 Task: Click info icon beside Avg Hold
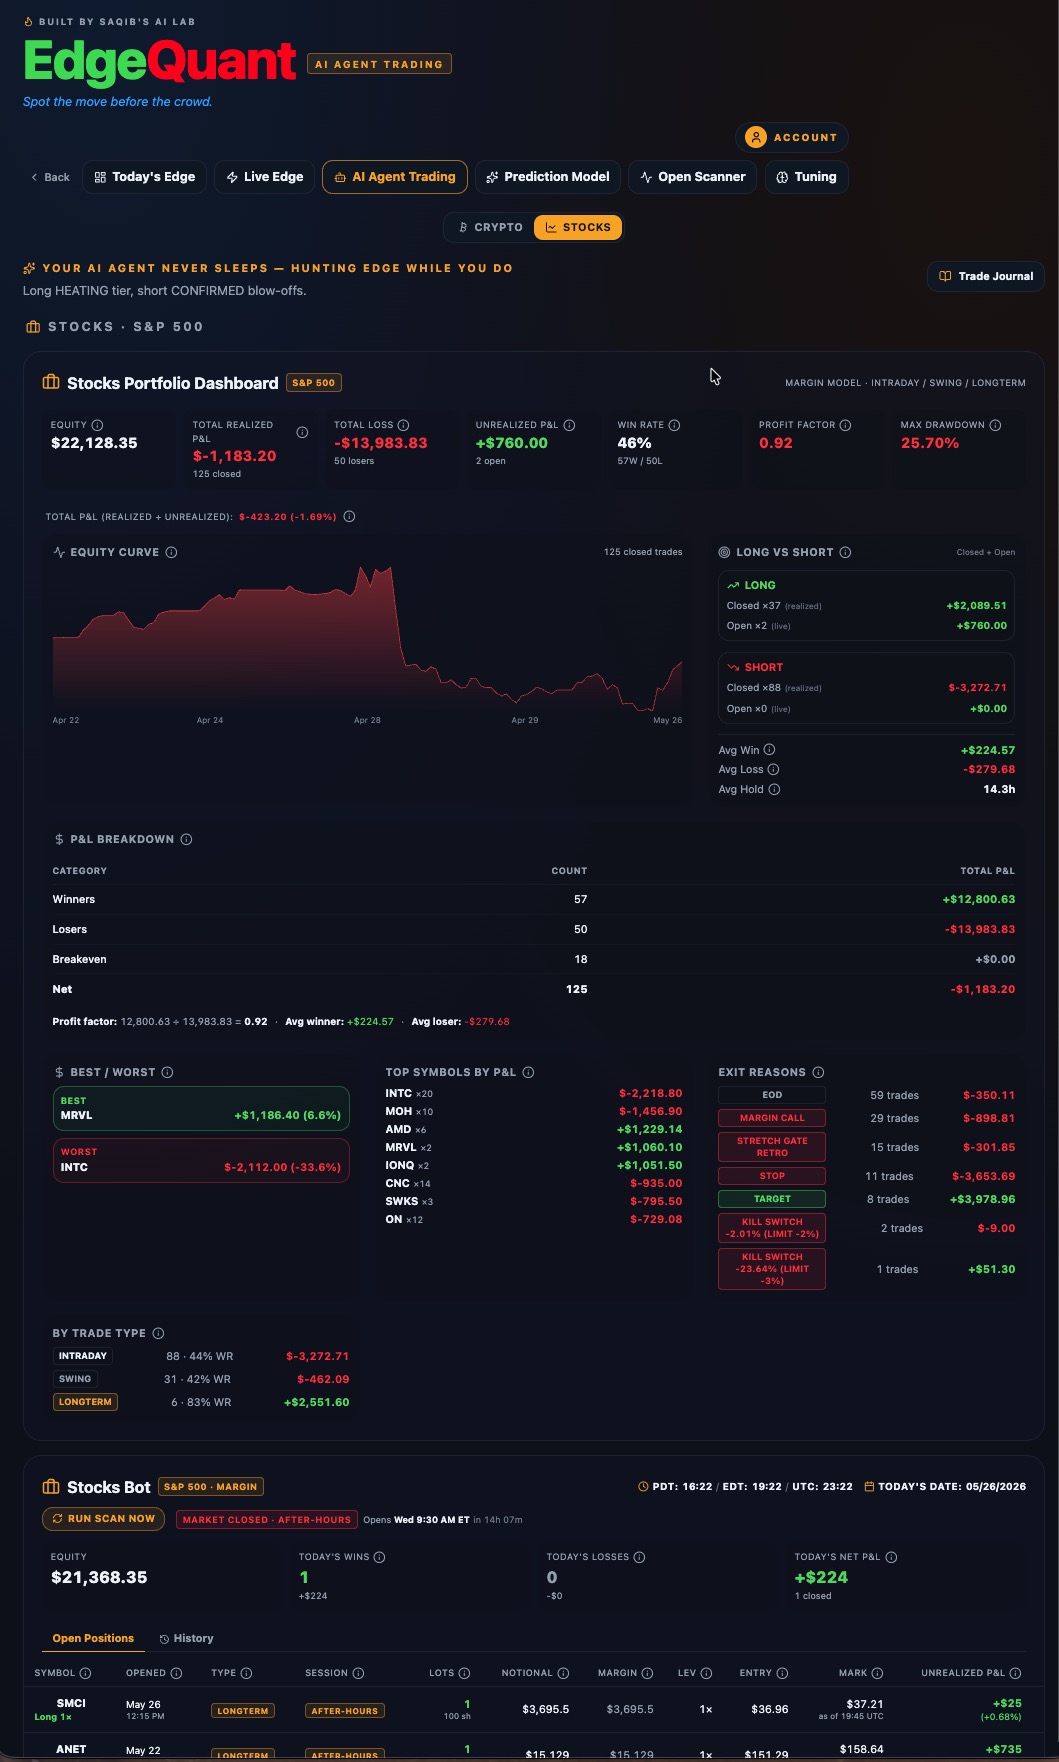[x=774, y=789]
